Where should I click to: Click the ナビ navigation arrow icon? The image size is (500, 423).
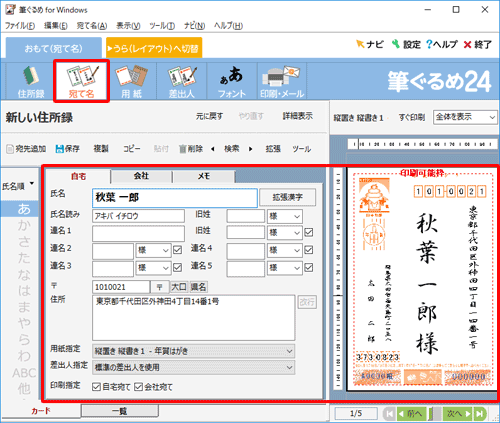[x=369, y=44]
